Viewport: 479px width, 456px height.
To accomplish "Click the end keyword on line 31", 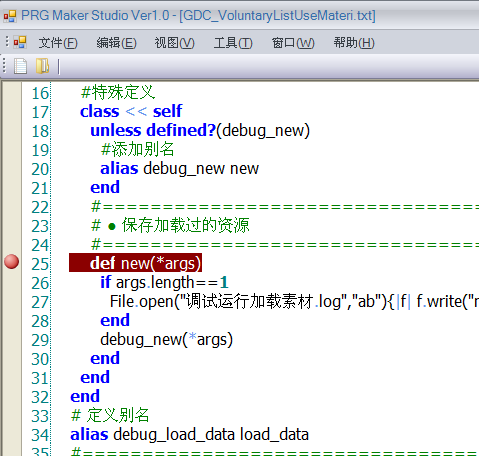I will click(95, 377).
